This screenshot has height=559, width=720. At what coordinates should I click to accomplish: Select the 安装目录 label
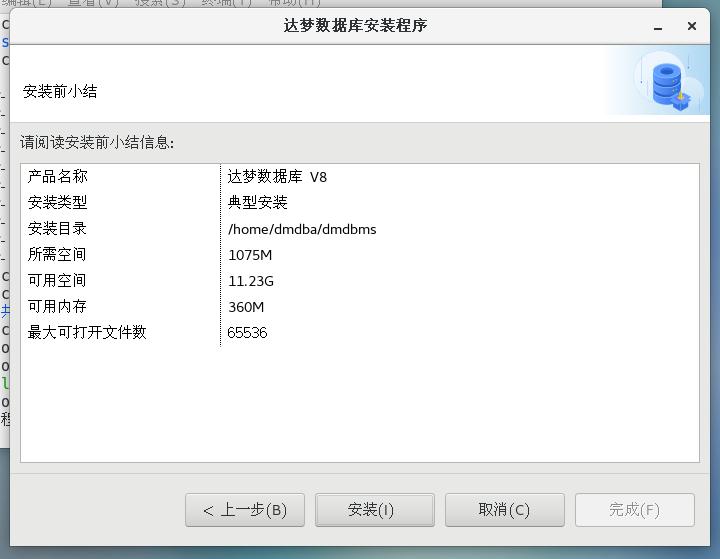click(57, 228)
